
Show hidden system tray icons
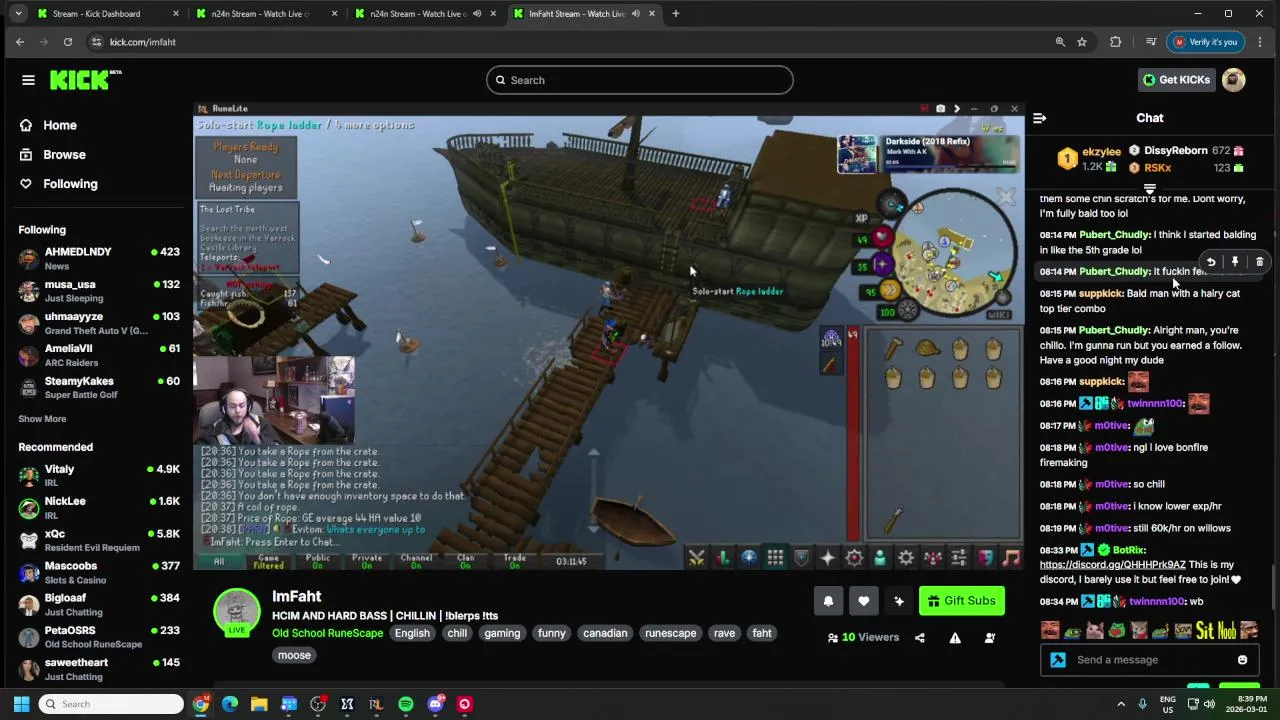(x=1121, y=704)
